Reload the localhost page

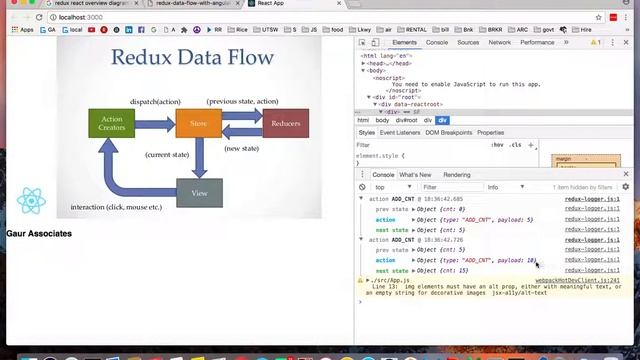point(39,17)
